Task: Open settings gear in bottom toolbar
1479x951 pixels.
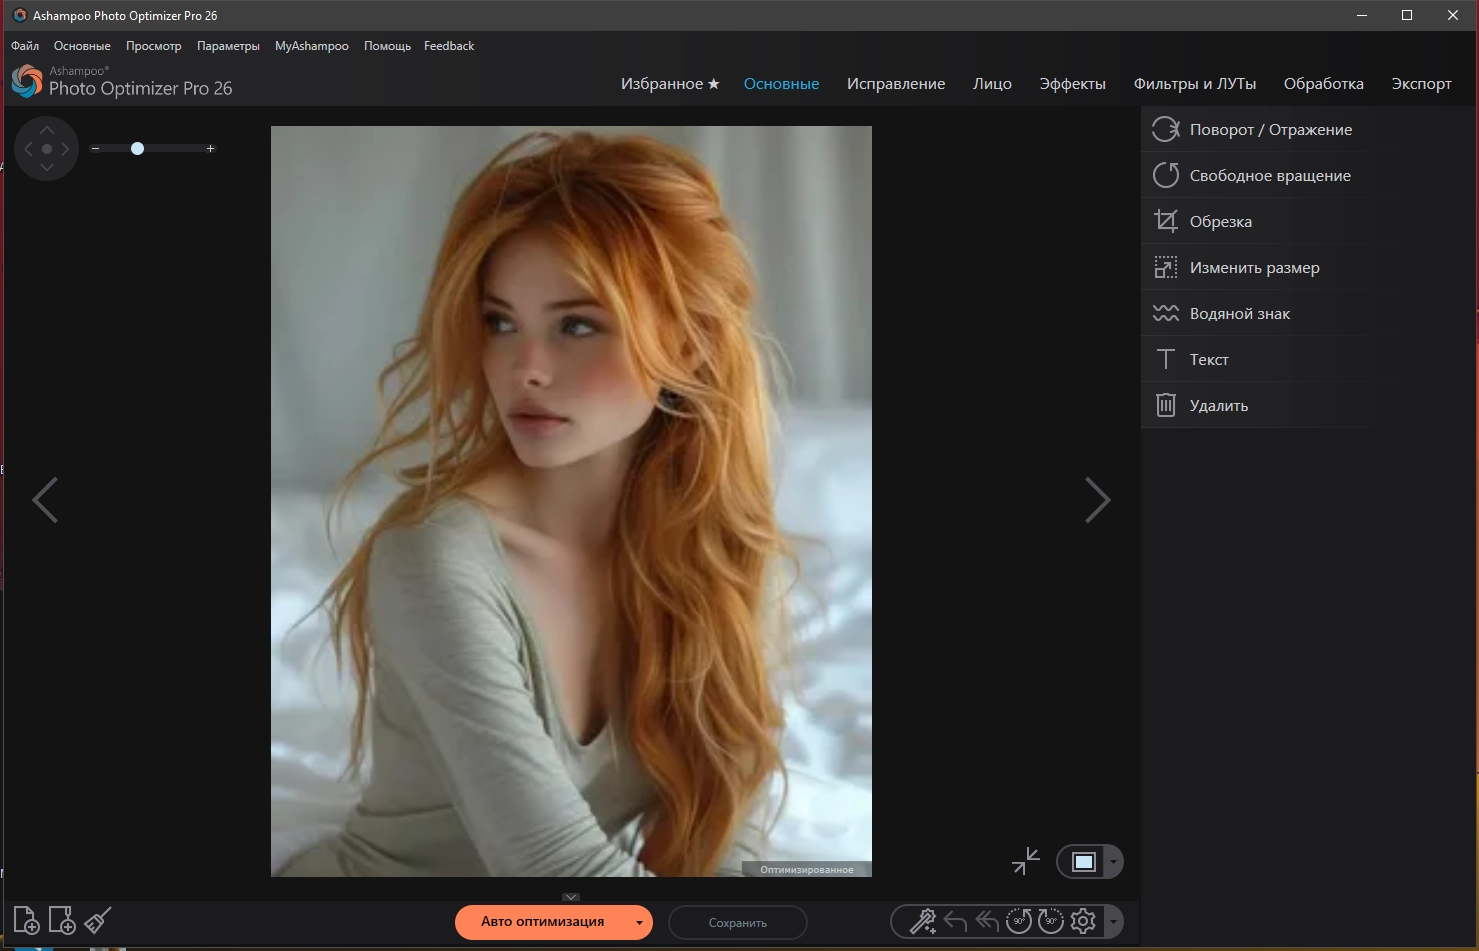Action: point(1083,921)
